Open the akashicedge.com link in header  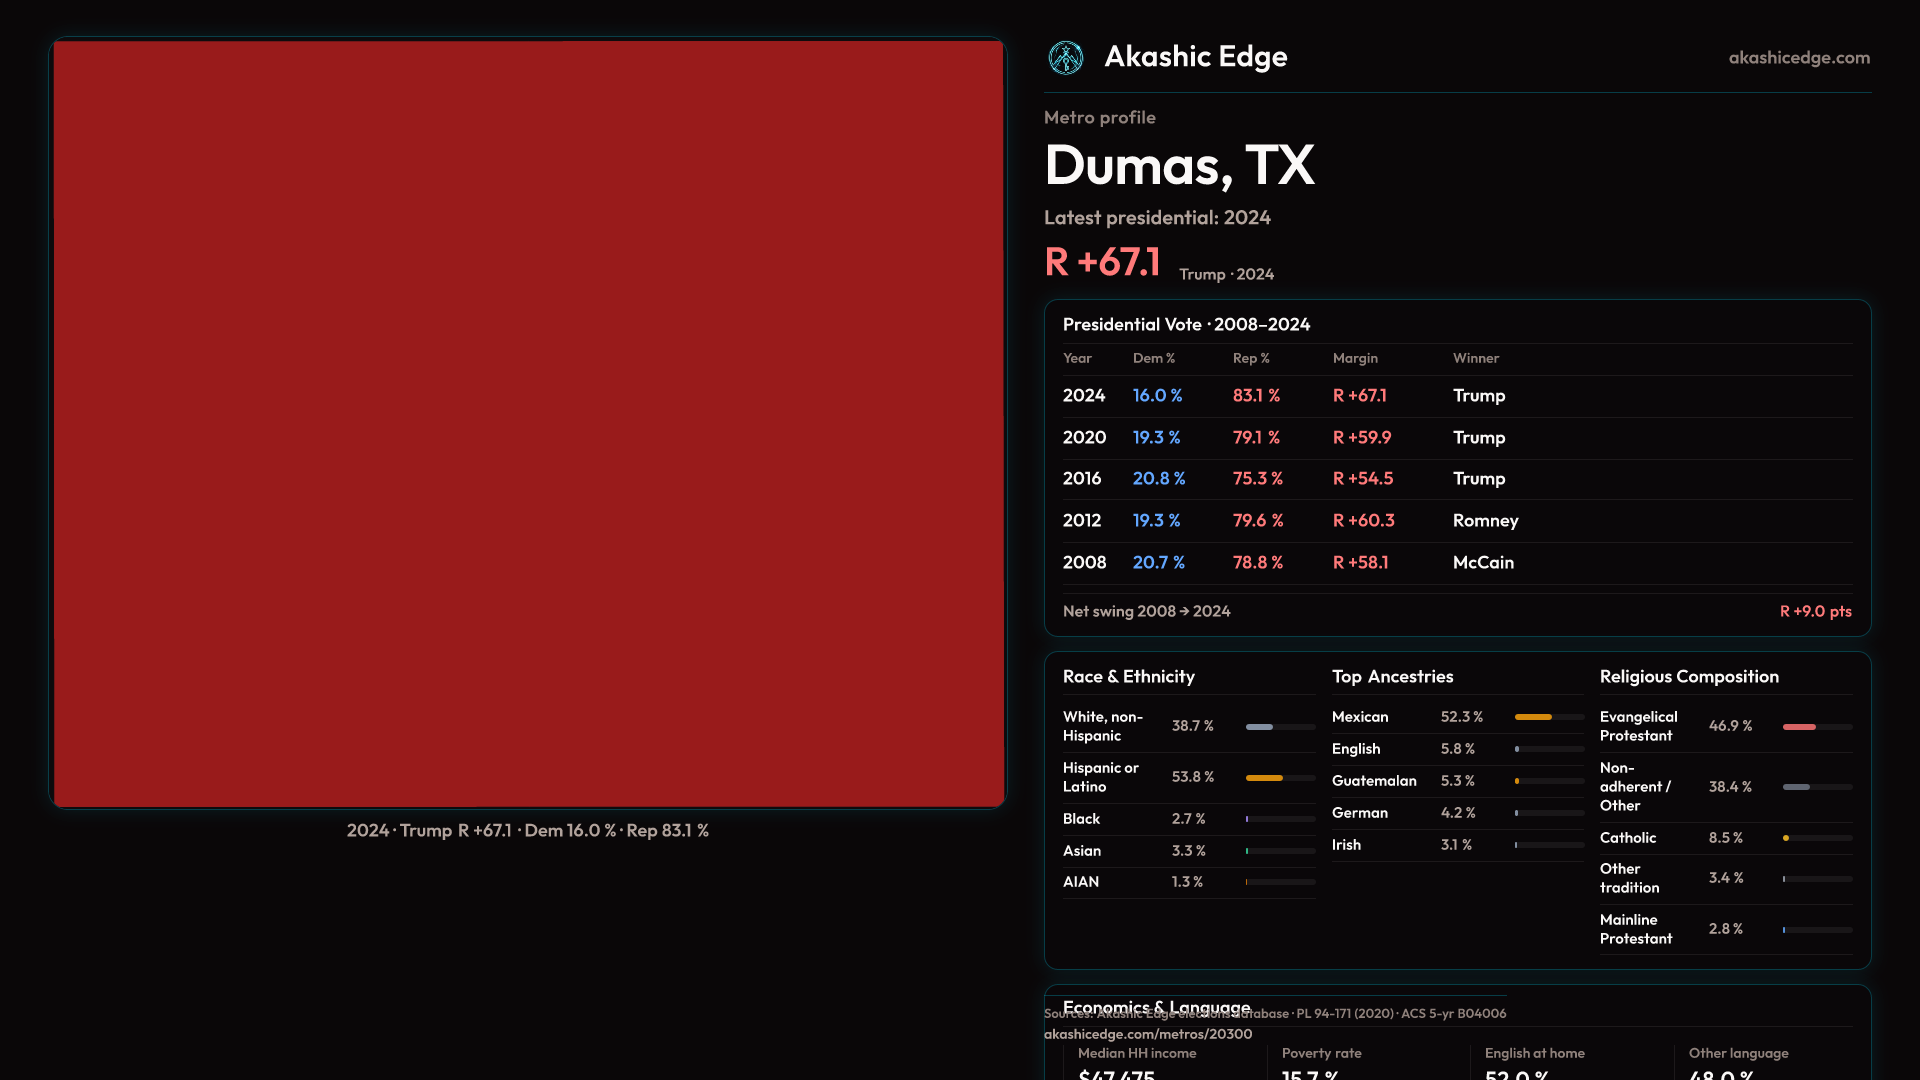click(1798, 58)
